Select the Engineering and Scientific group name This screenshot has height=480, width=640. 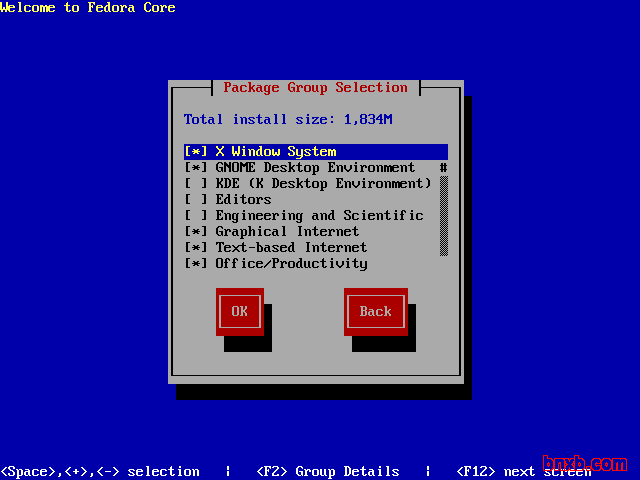(319, 216)
